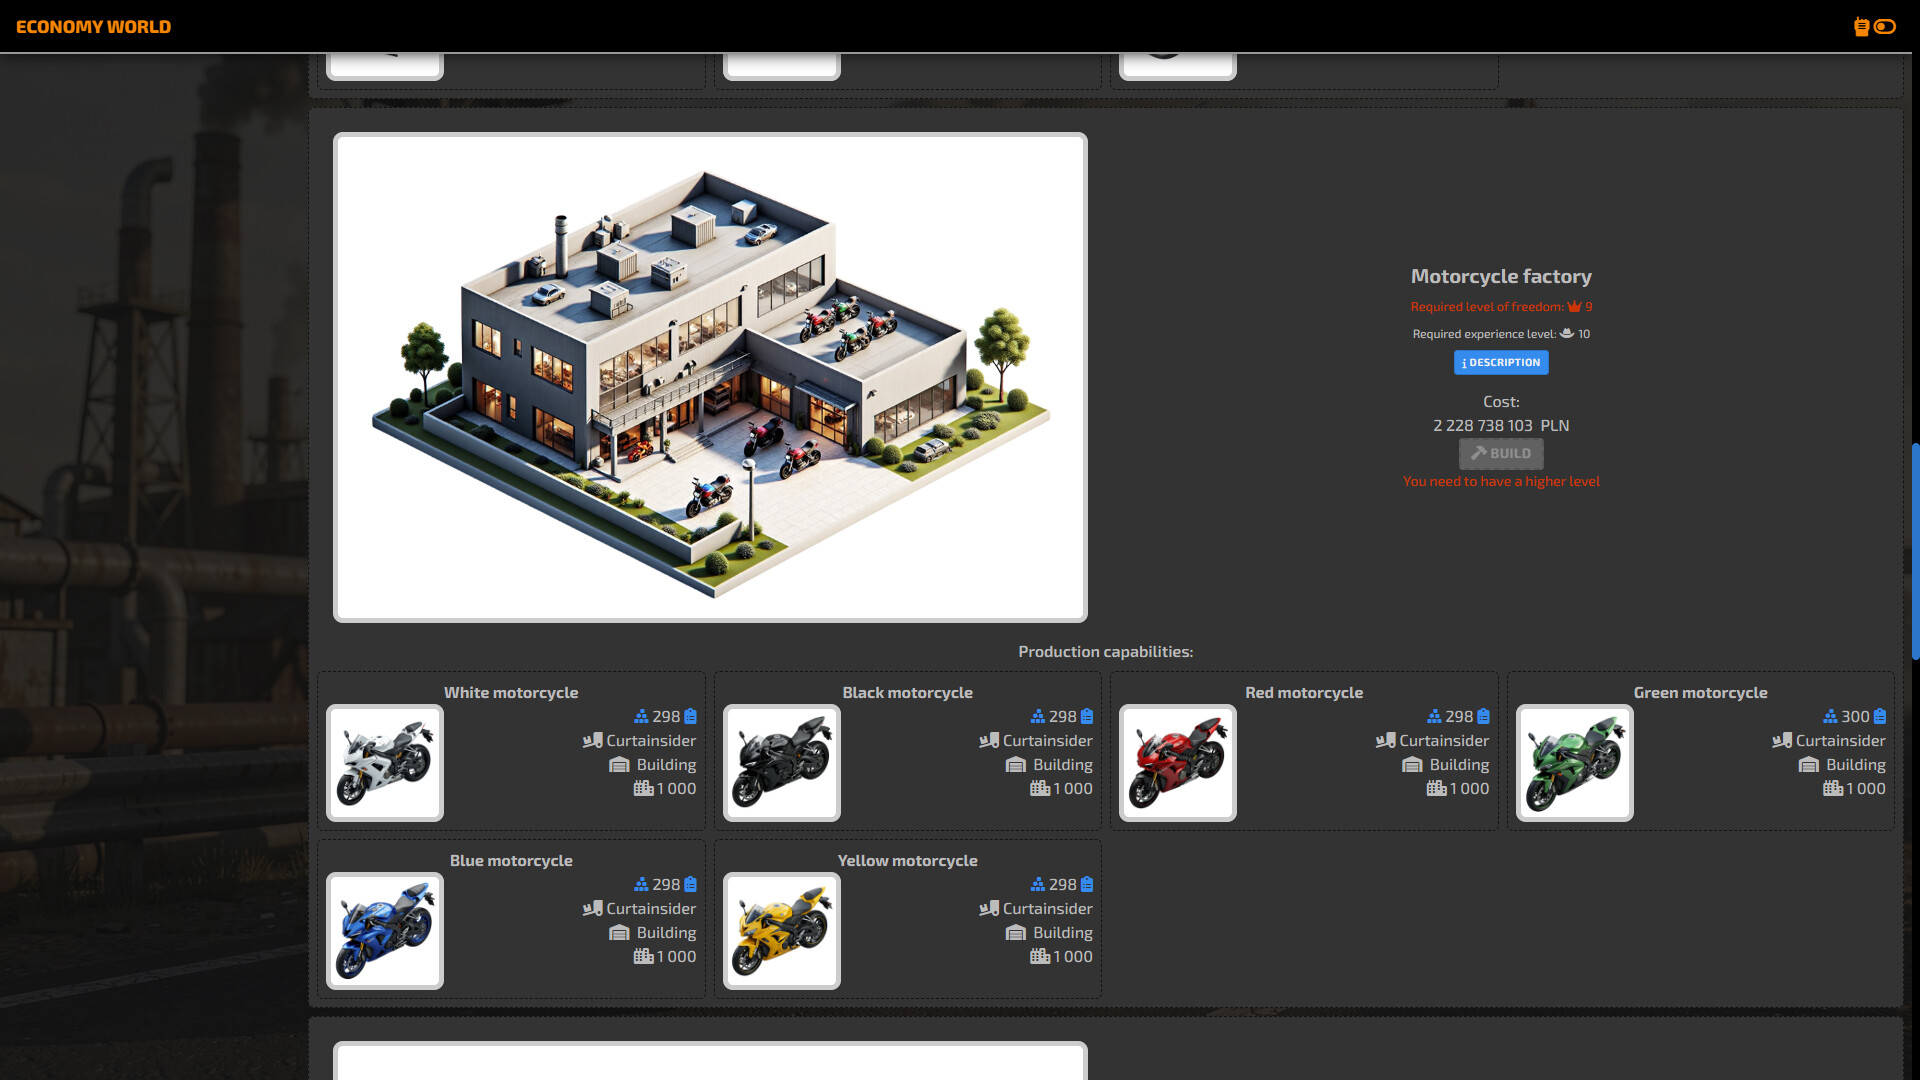Click the Economy World logo

pyautogui.click(x=93, y=27)
